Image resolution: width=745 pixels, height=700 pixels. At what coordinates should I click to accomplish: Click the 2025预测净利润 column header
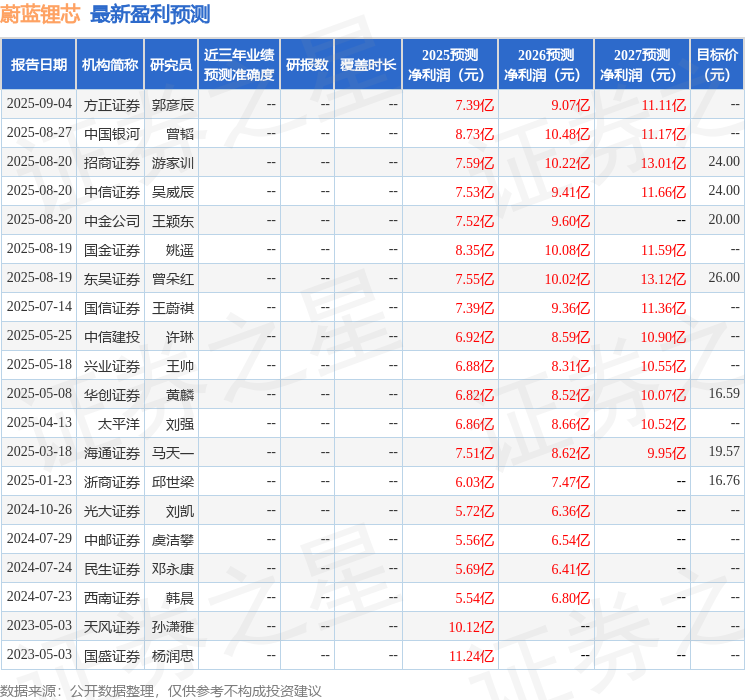[x=450, y=65]
